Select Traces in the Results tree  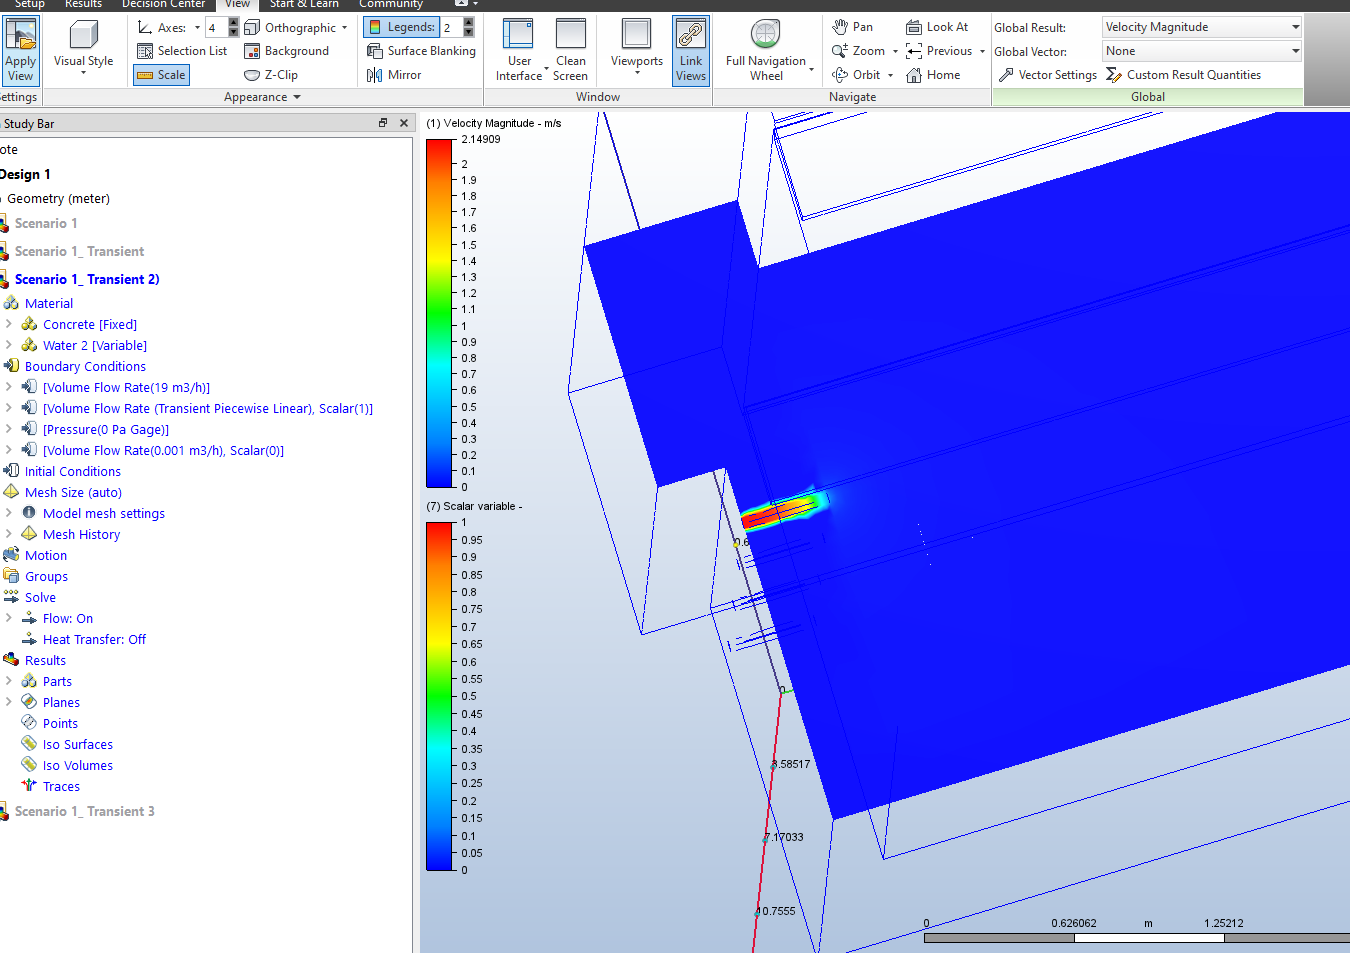tap(61, 786)
